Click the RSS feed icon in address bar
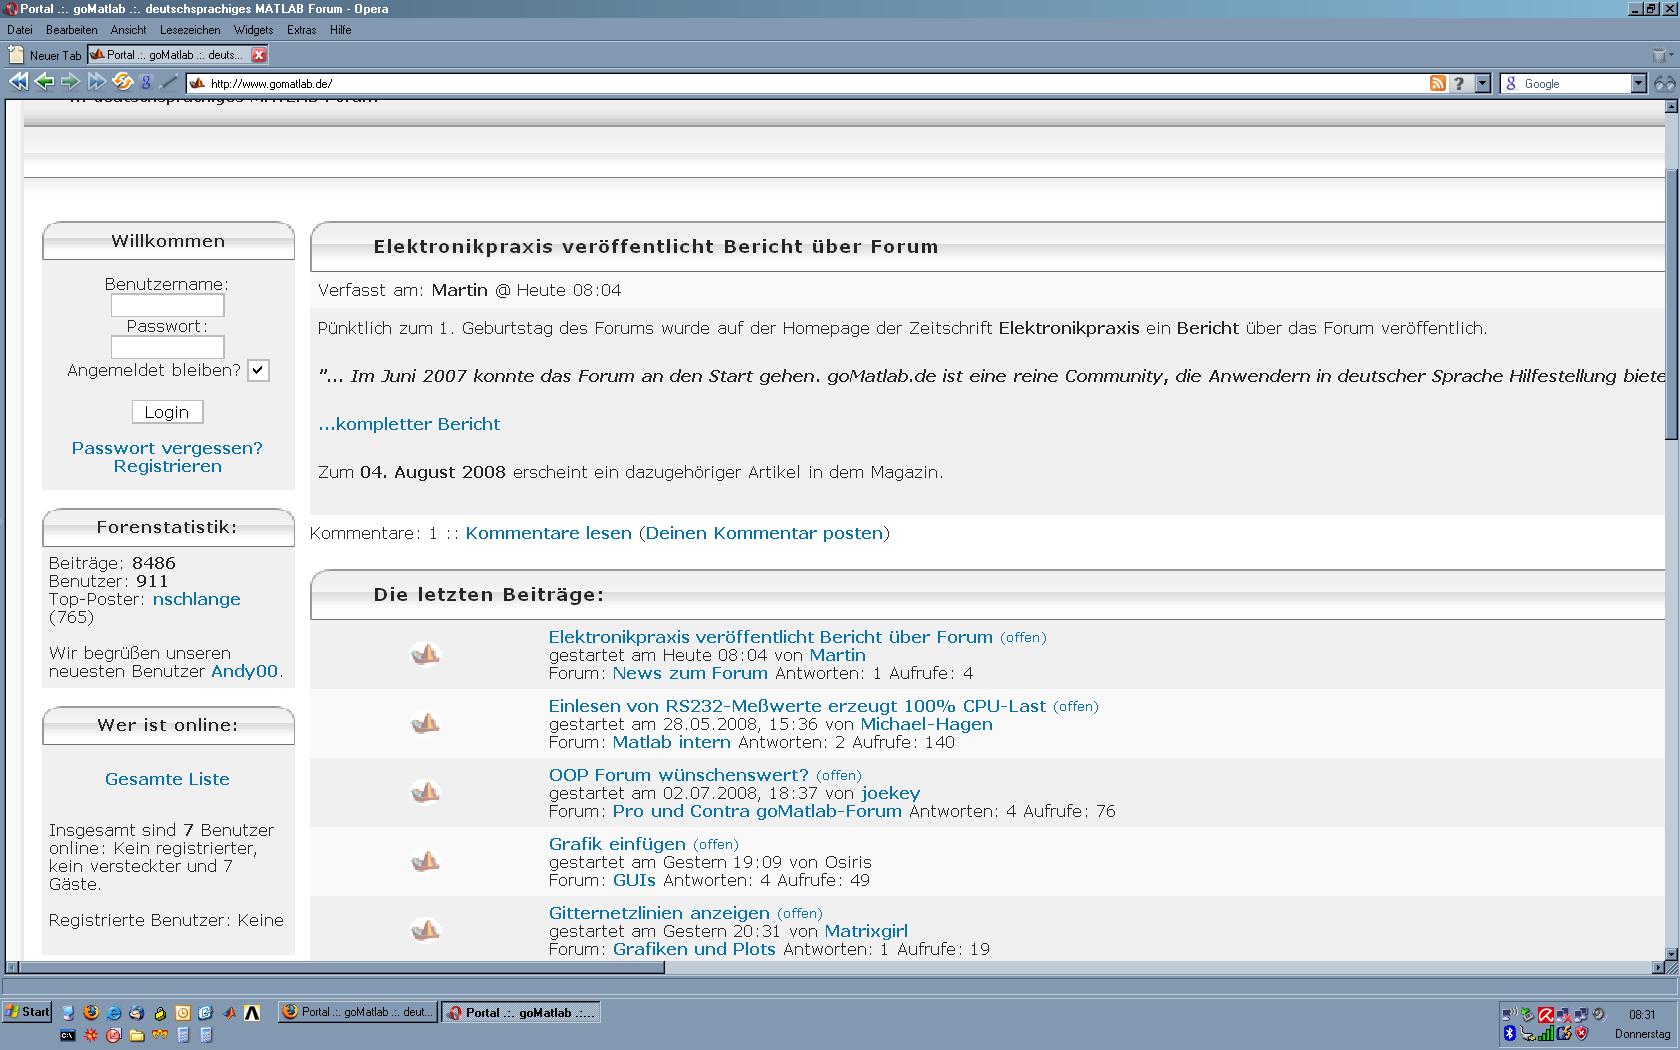This screenshot has height=1050, width=1680. tap(1437, 84)
